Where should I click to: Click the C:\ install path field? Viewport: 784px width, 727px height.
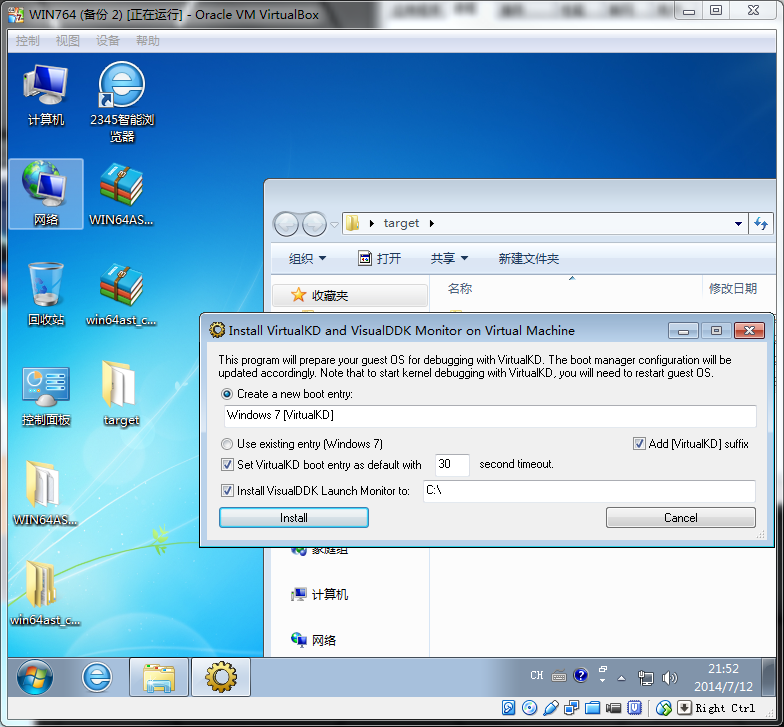[589, 491]
